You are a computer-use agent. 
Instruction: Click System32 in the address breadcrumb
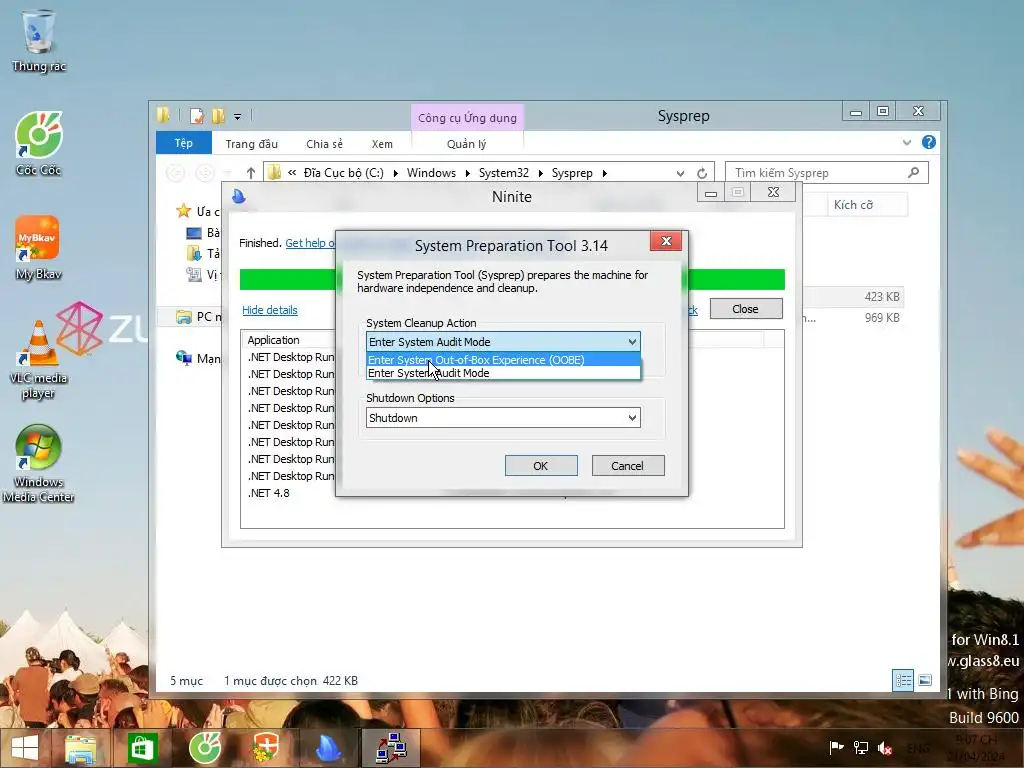[504, 173]
